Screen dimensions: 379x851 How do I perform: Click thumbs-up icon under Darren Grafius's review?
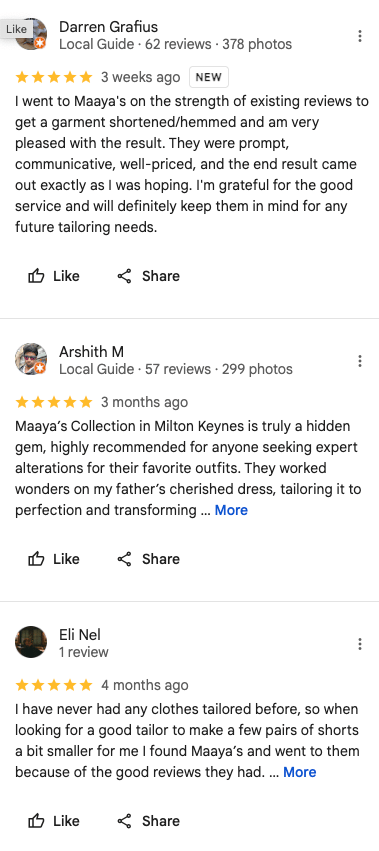(36, 276)
